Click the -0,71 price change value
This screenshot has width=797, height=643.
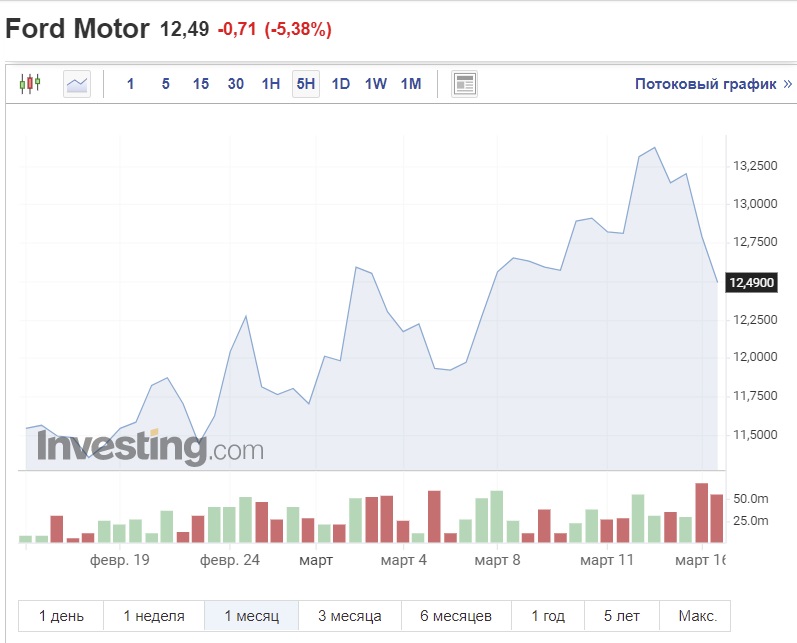(x=237, y=29)
